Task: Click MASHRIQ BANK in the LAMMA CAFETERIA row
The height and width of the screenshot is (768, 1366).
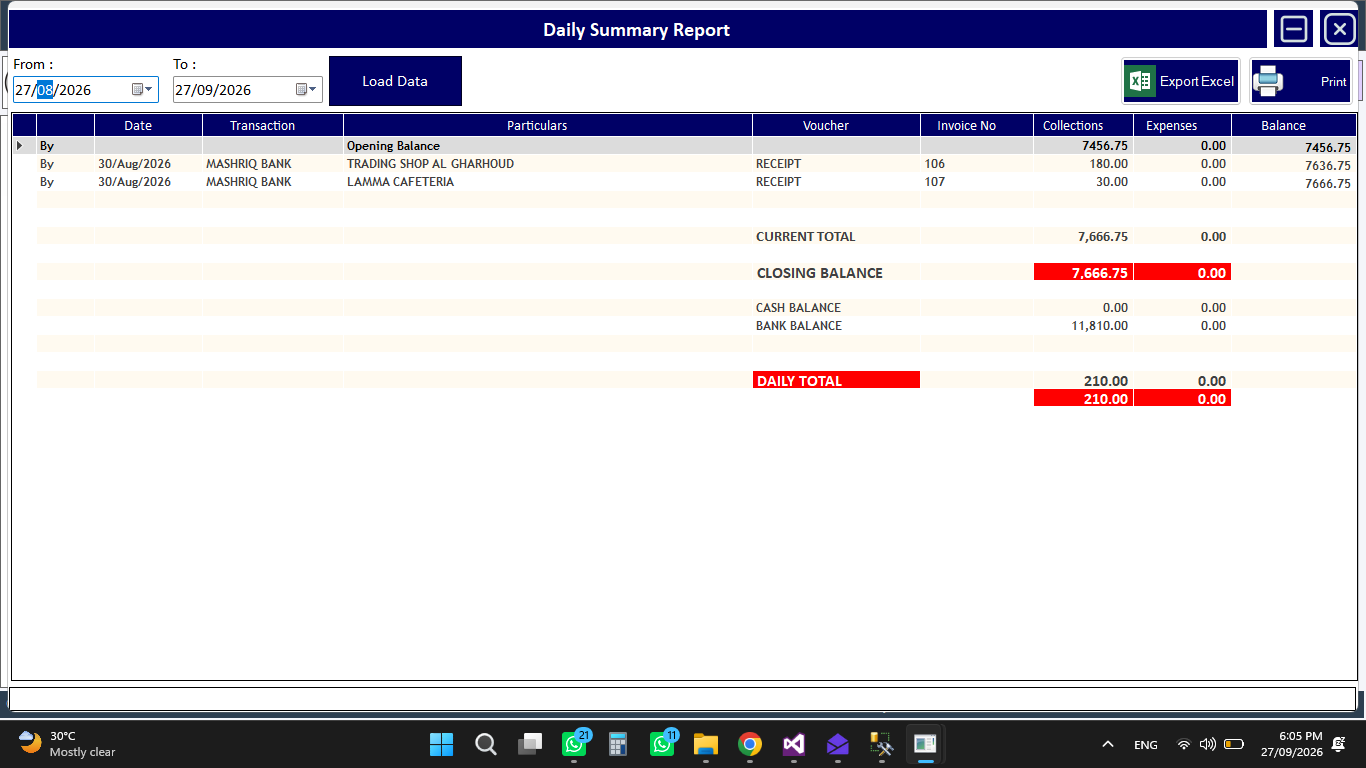Action: pos(273,182)
